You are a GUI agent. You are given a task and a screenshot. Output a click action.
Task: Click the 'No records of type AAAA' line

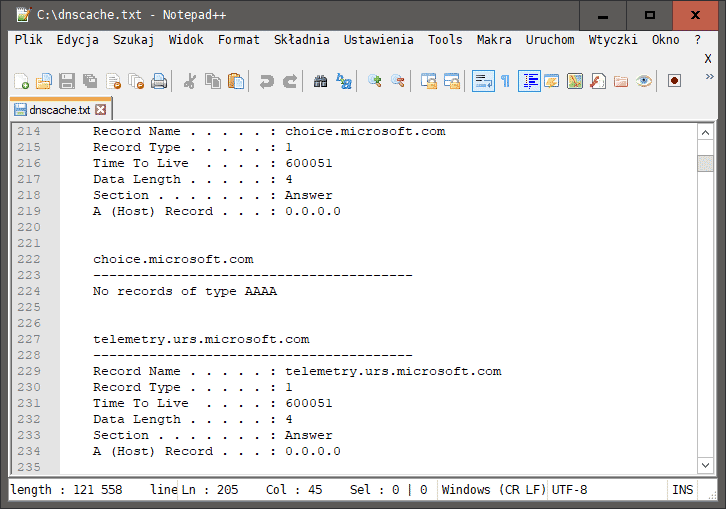185,291
